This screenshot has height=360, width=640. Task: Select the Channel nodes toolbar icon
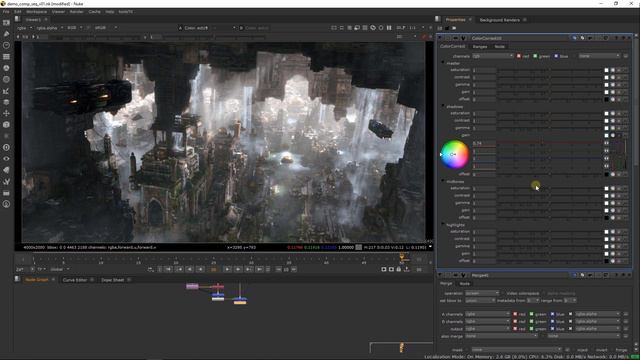pyautogui.click(x=7, y=57)
